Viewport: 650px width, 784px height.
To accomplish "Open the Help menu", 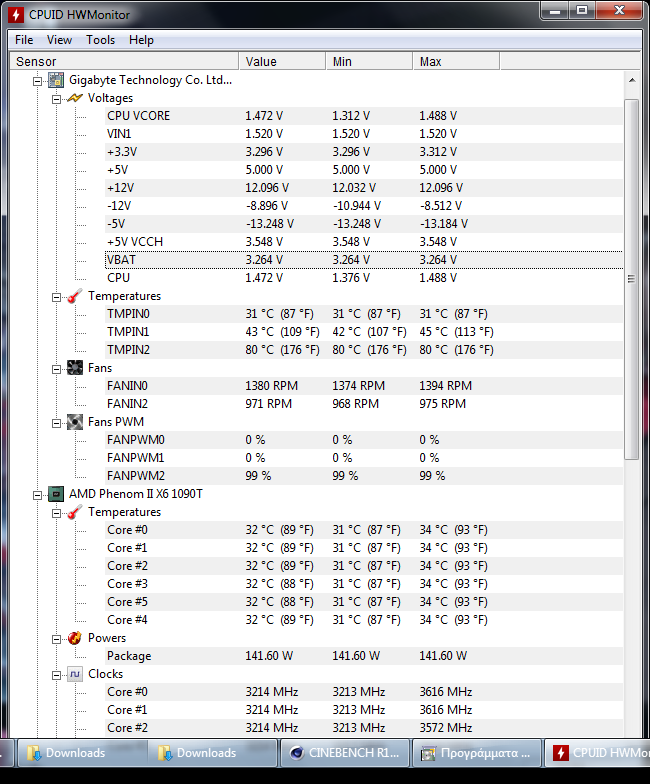I will pyautogui.click(x=141, y=40).
